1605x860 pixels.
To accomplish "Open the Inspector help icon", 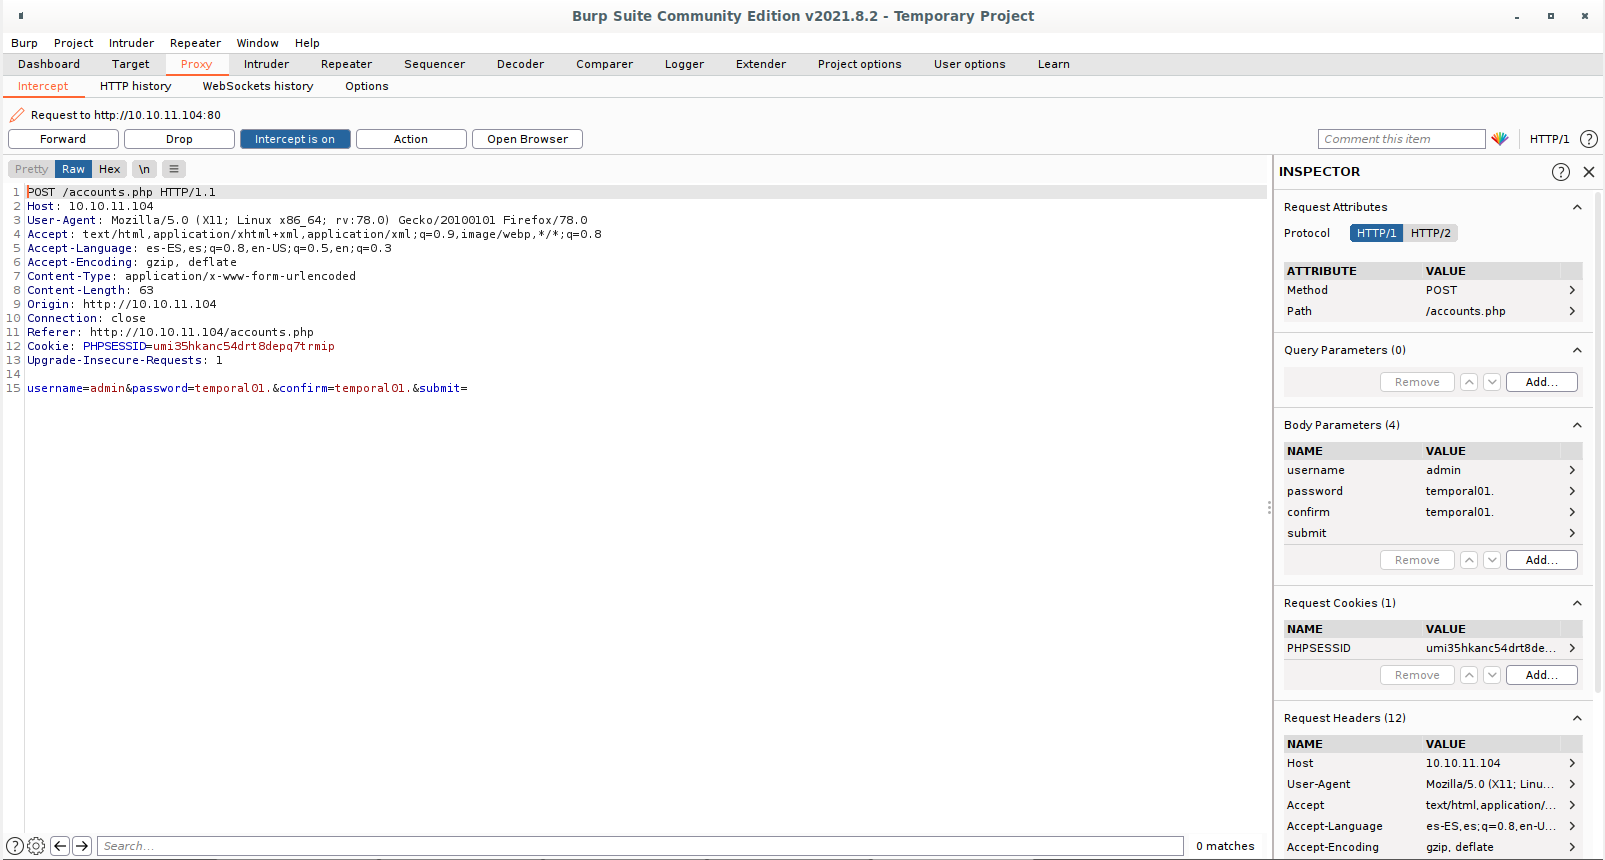I will coord(1560,172).
